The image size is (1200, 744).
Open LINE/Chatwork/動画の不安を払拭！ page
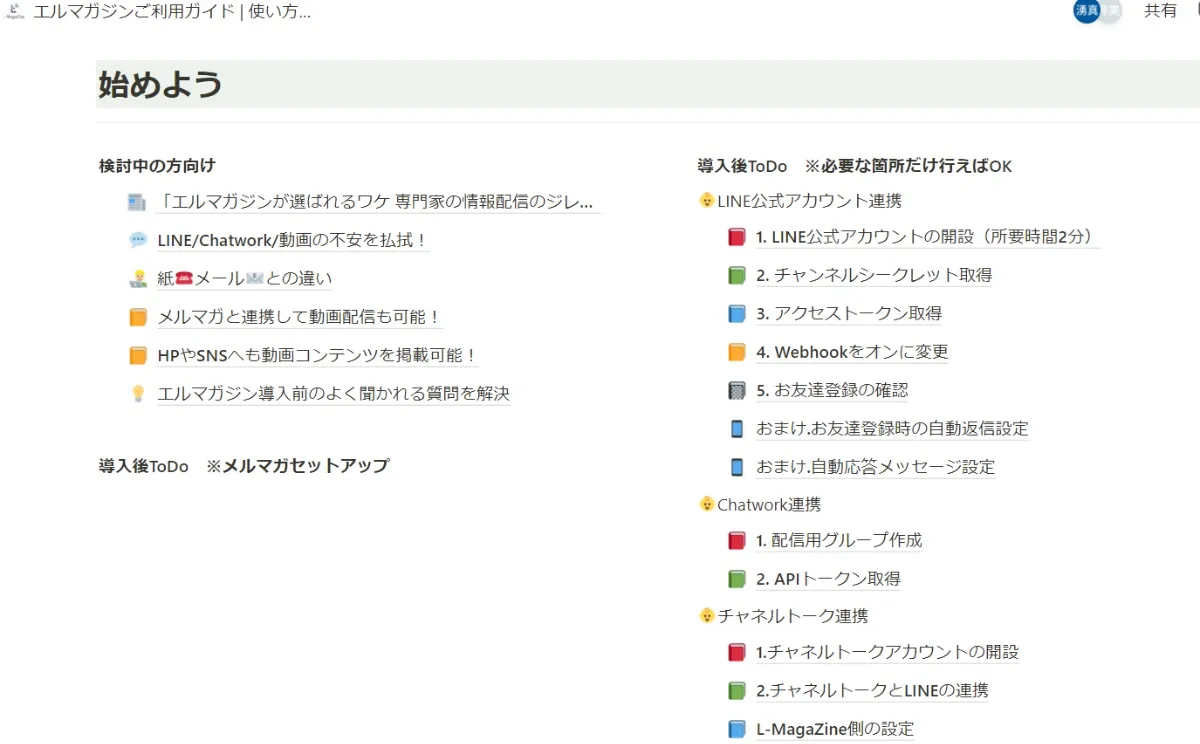292,240
